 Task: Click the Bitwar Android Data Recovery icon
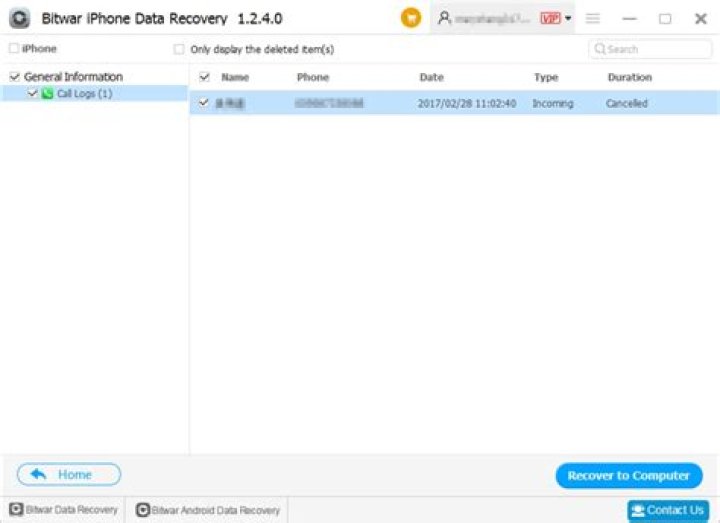click(143, 510)
